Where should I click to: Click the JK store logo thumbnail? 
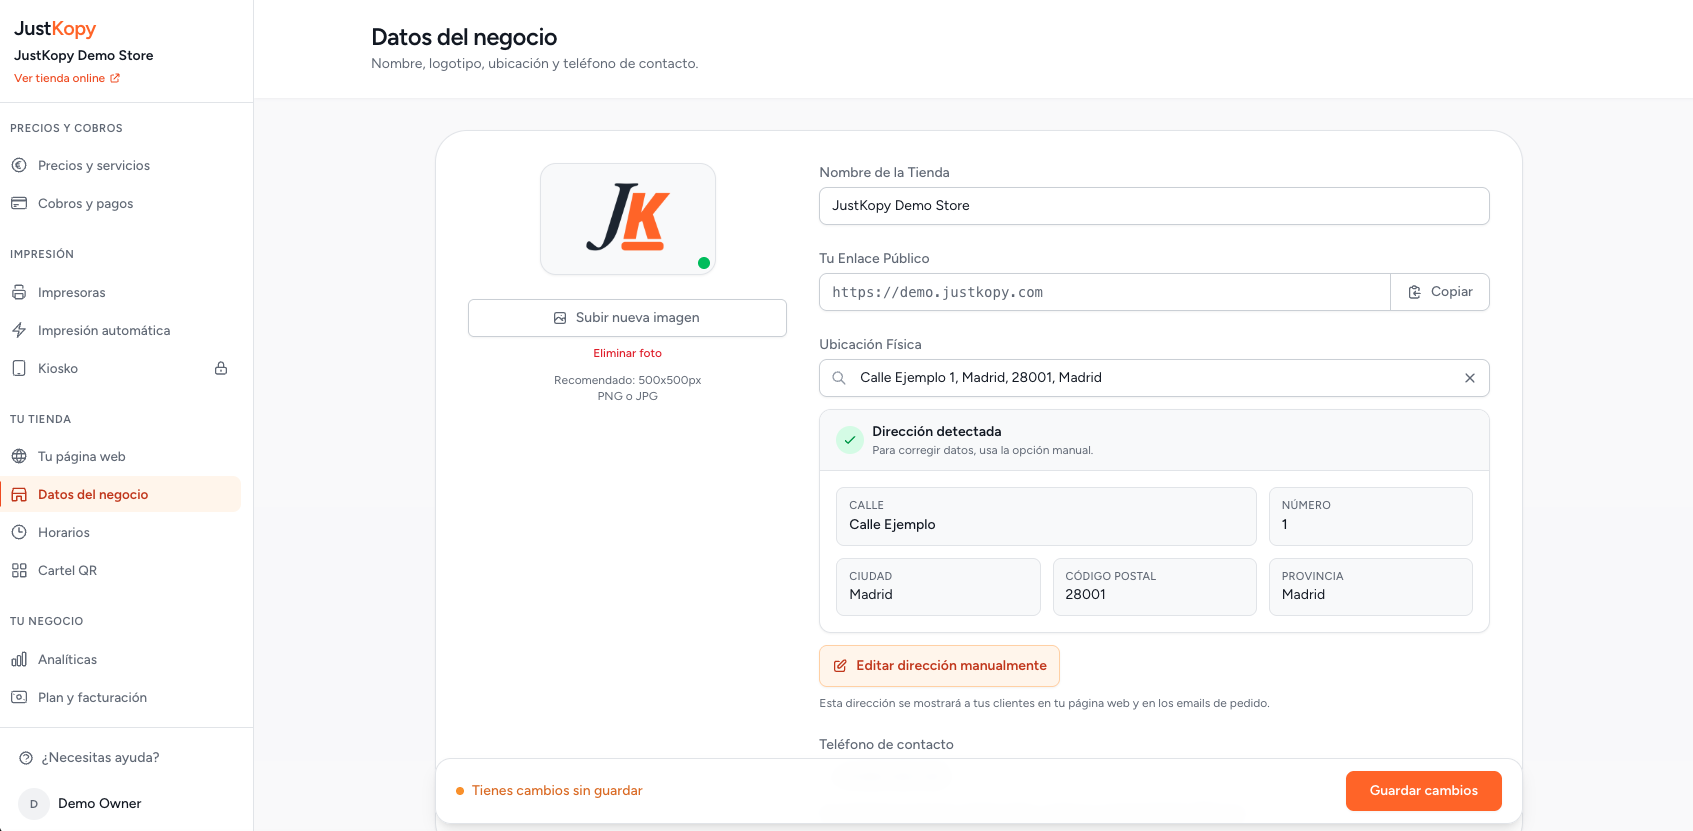tap(628, 219)
